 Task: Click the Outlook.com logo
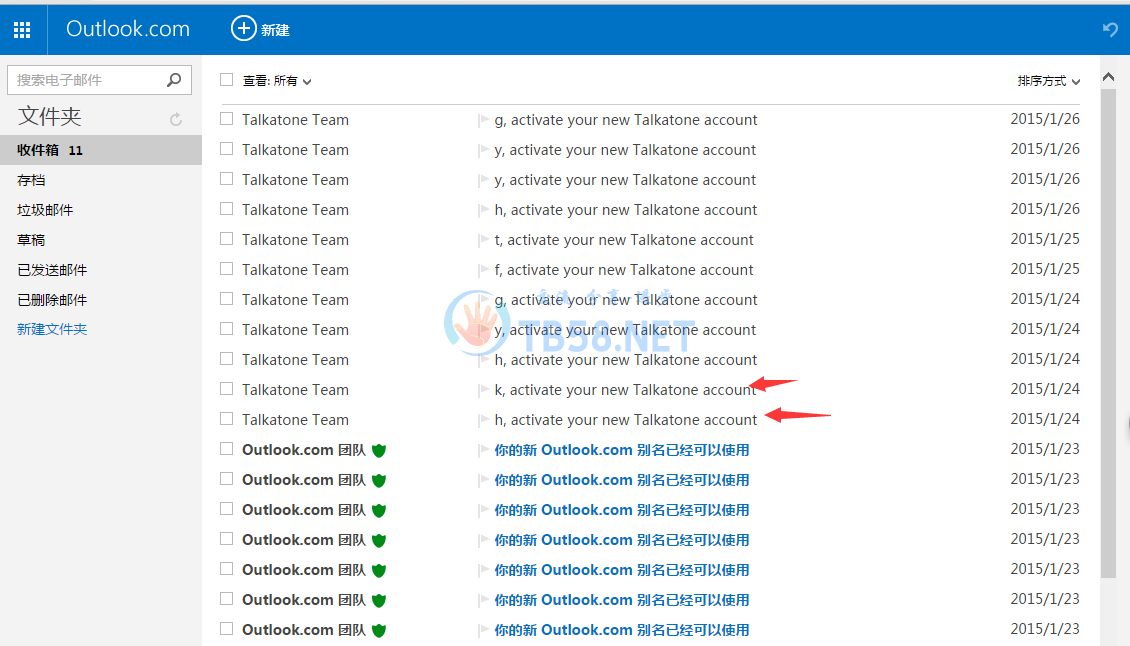coord(128,29)
